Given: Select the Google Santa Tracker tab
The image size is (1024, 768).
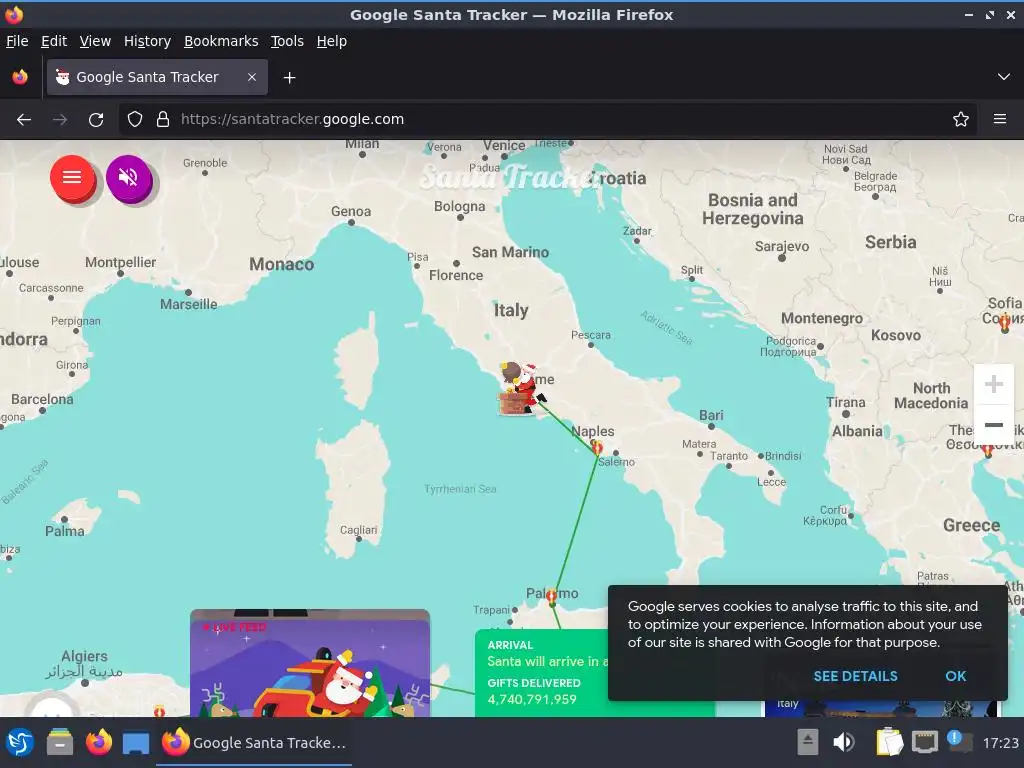Looking at the screenshot, I should coord(157,77).
